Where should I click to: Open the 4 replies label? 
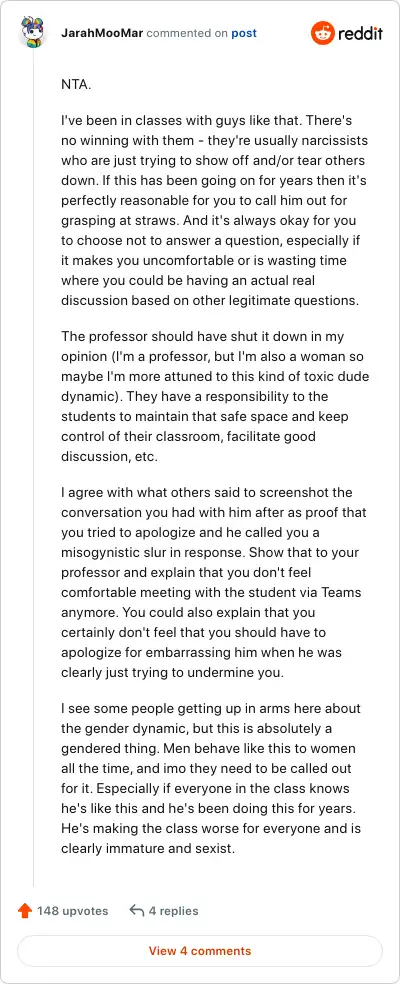(x=173, y=911)
